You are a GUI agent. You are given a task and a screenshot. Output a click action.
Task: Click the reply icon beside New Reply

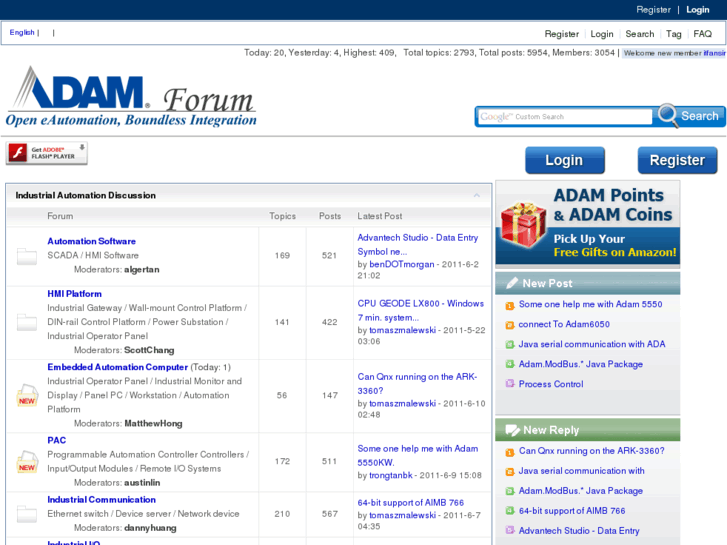click(x=512, y=430)
